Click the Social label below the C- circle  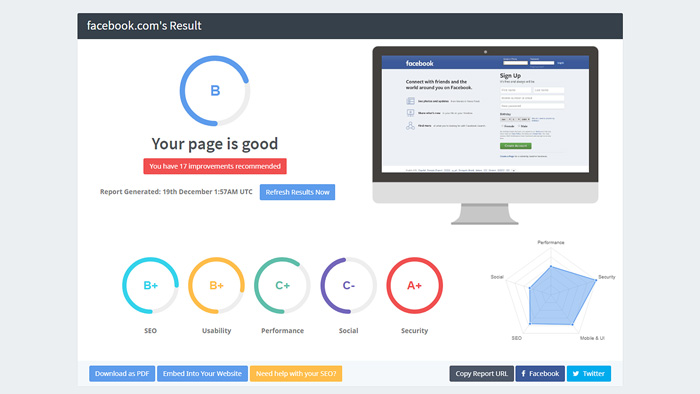[x=349, y=331]
